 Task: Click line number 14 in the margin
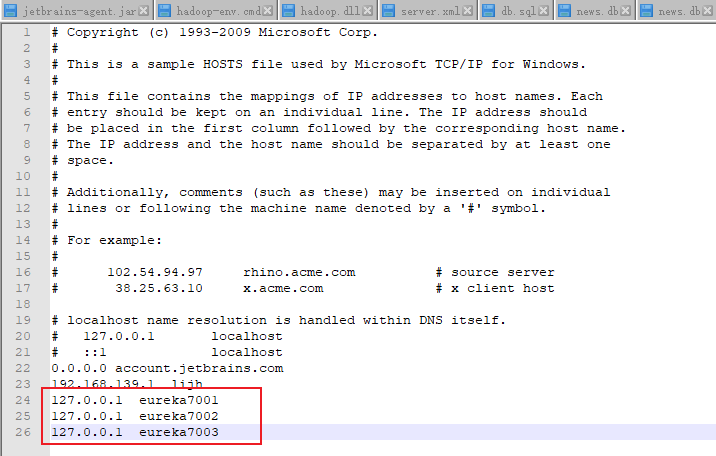[x=23, y=240]
